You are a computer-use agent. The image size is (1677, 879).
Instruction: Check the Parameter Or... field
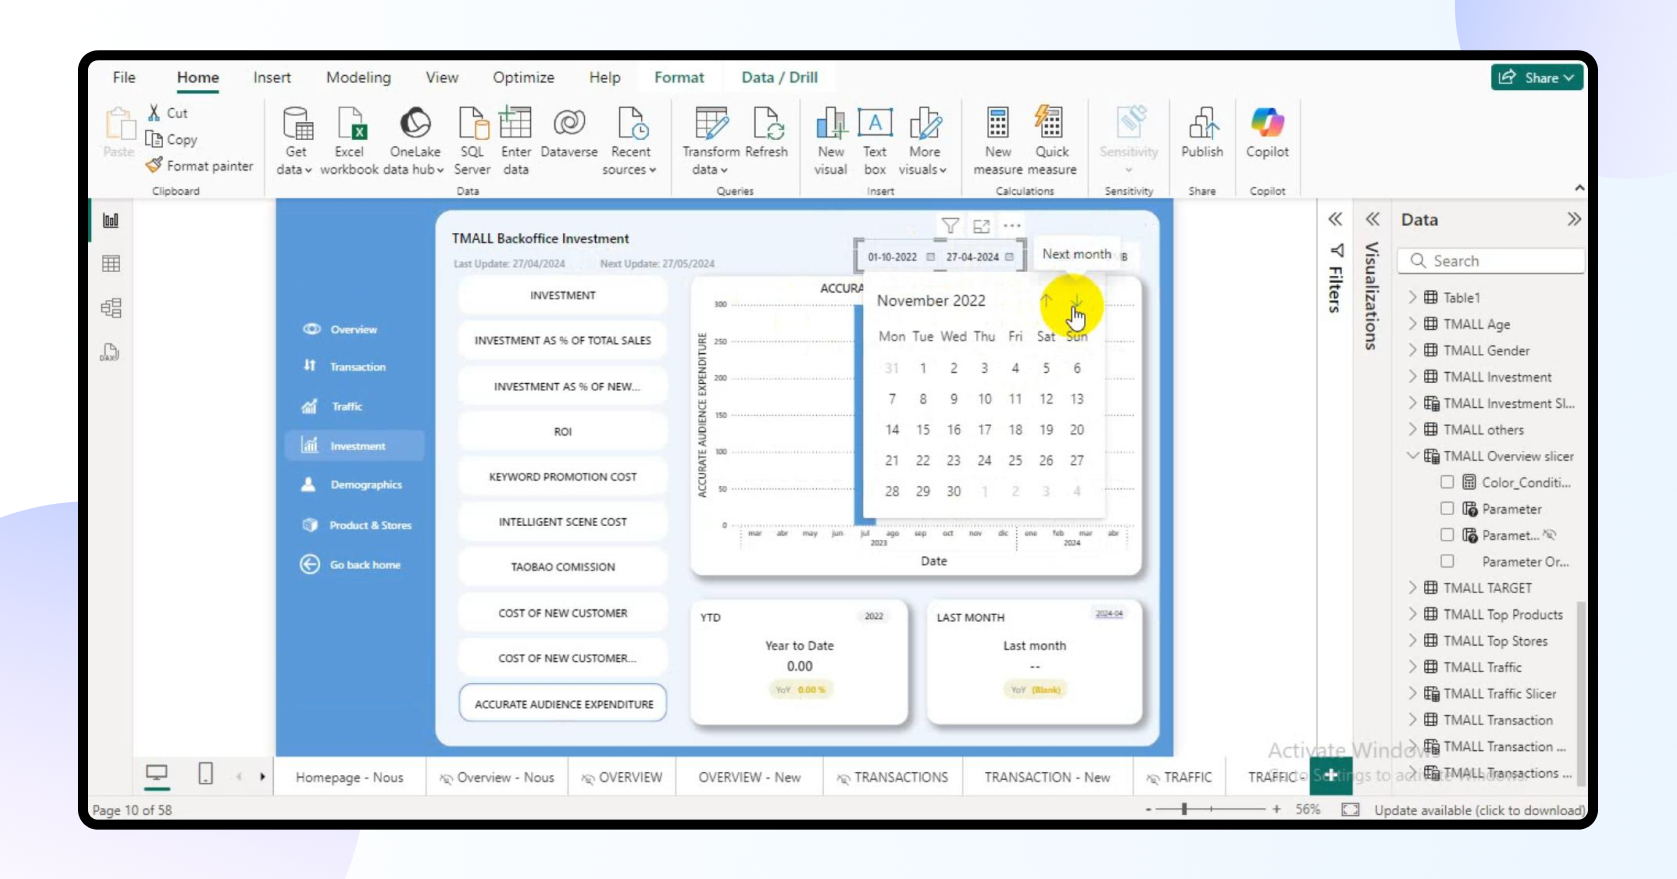point(1447,561)
